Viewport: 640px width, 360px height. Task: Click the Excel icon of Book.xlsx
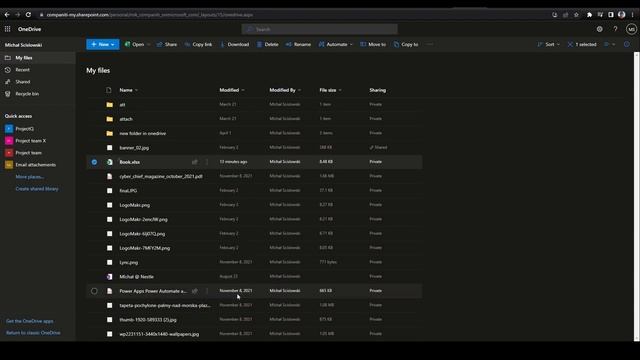point(109,162)
